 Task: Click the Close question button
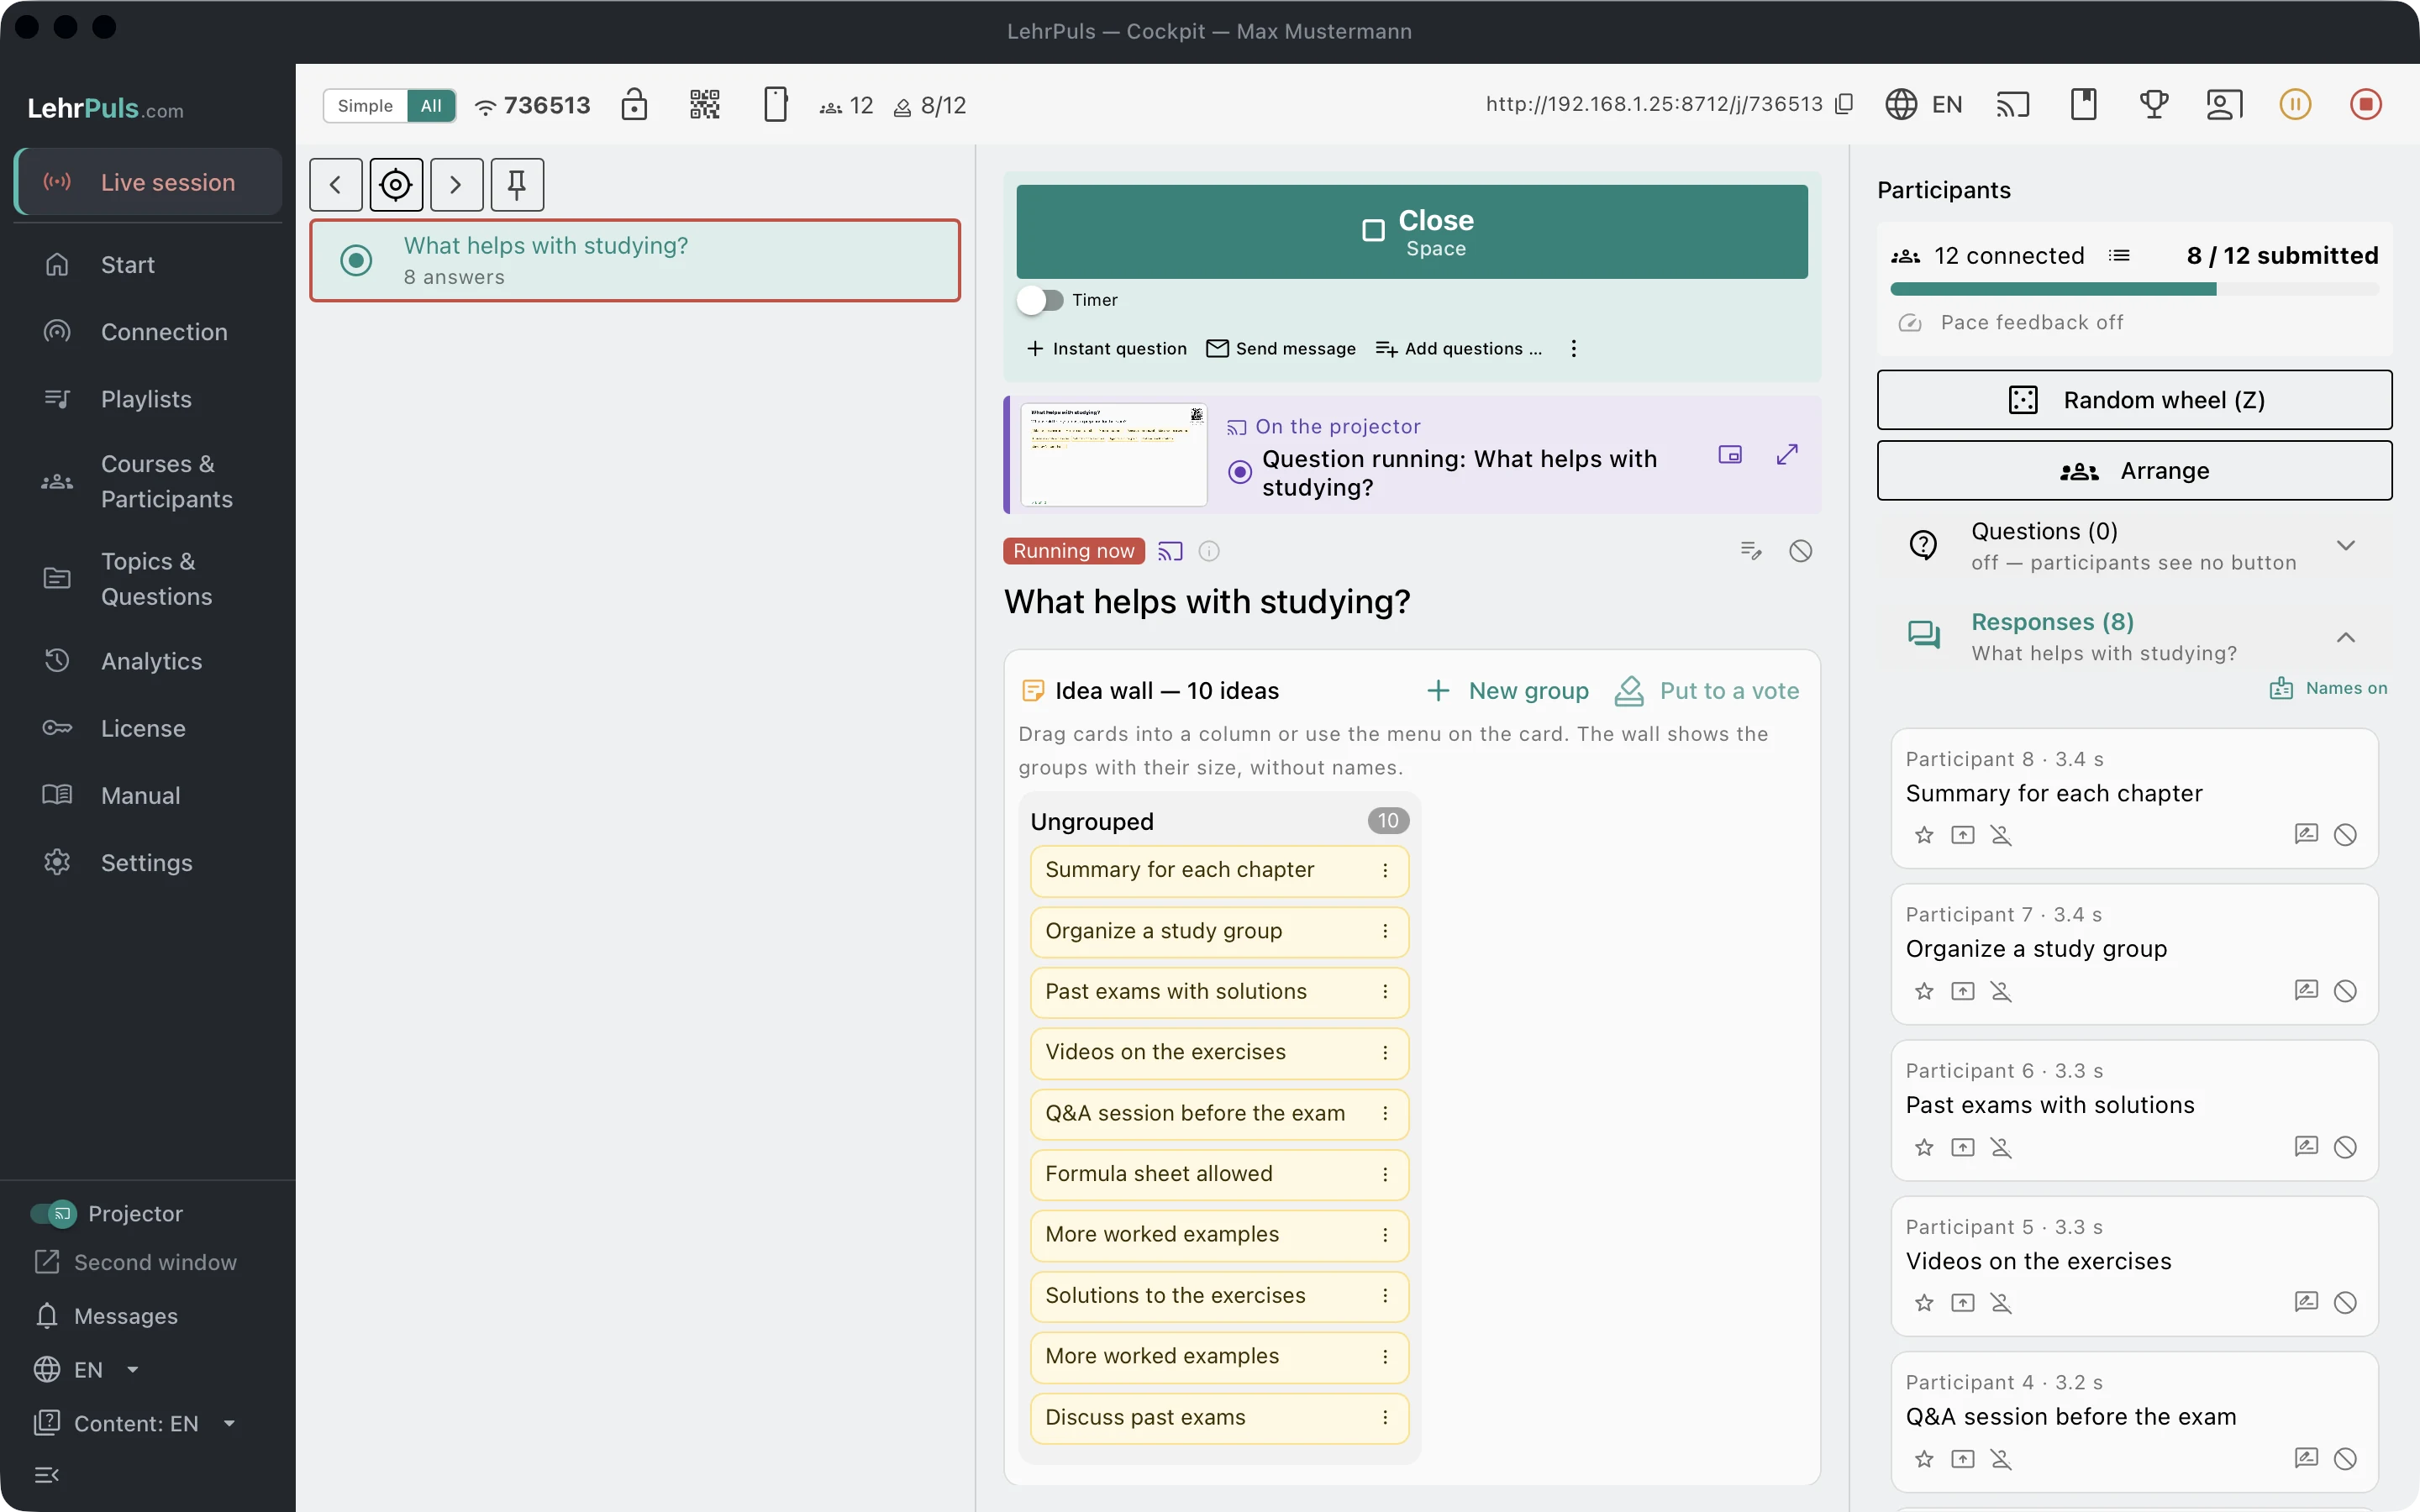1412,232
